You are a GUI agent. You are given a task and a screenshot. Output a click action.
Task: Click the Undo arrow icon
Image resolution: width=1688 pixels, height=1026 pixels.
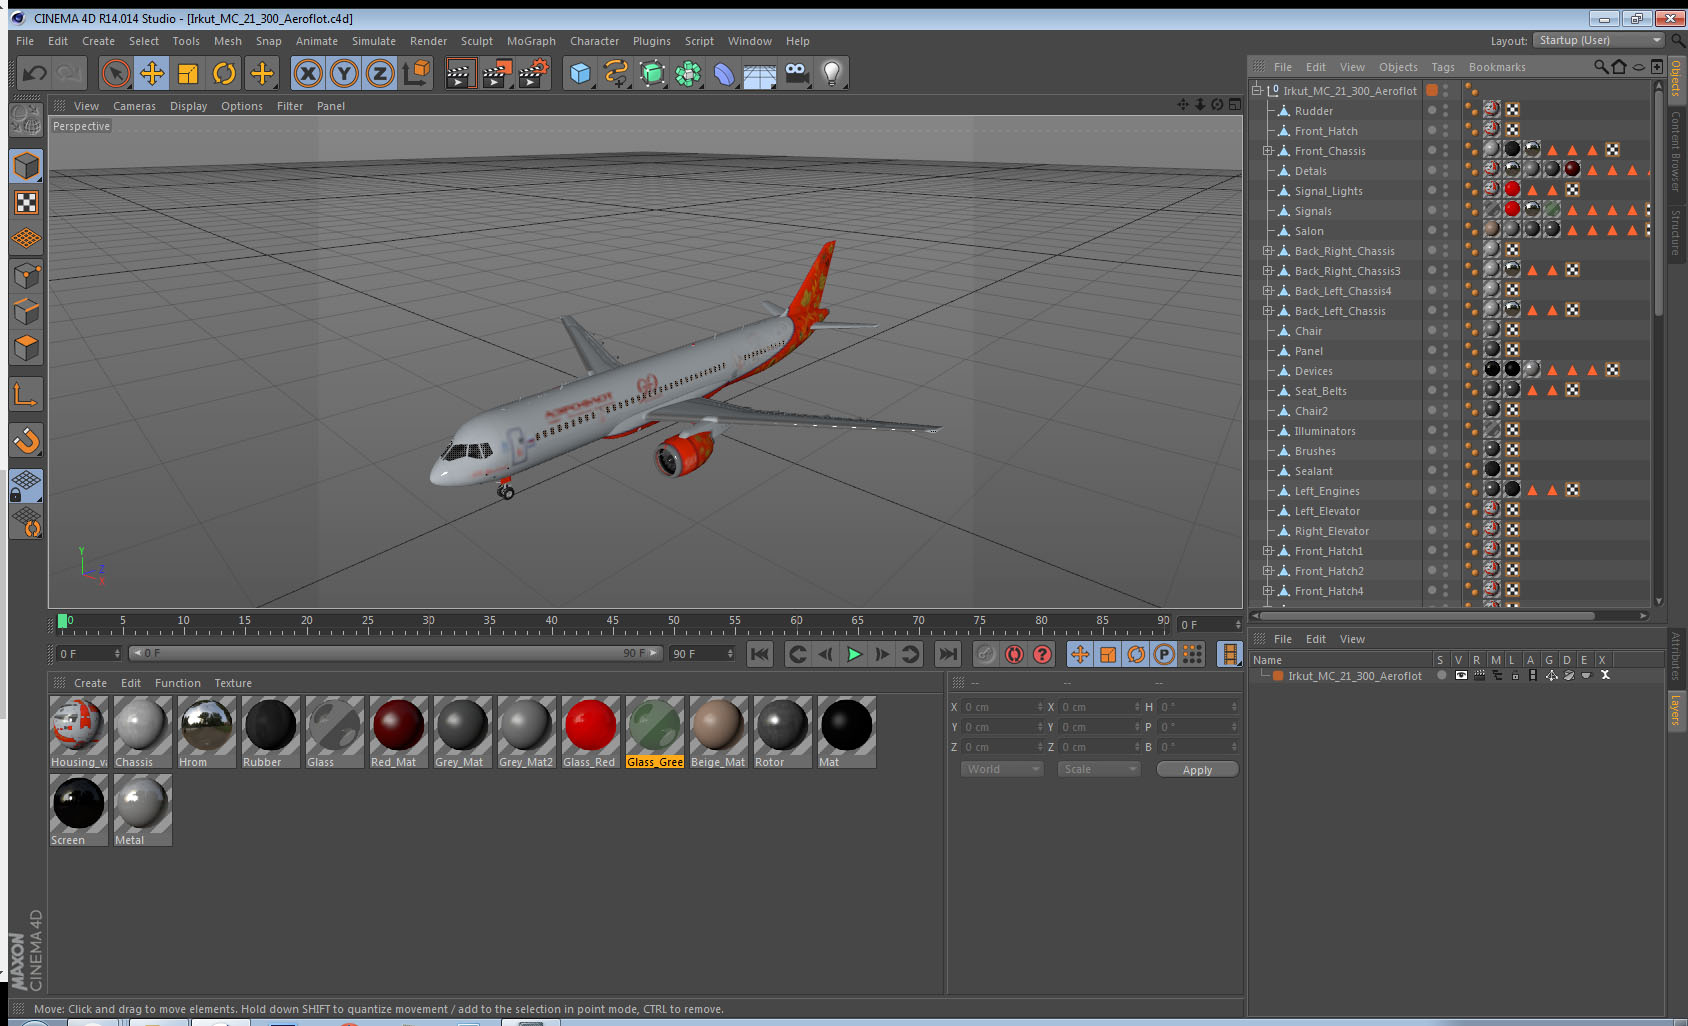[x=35, y=73]
